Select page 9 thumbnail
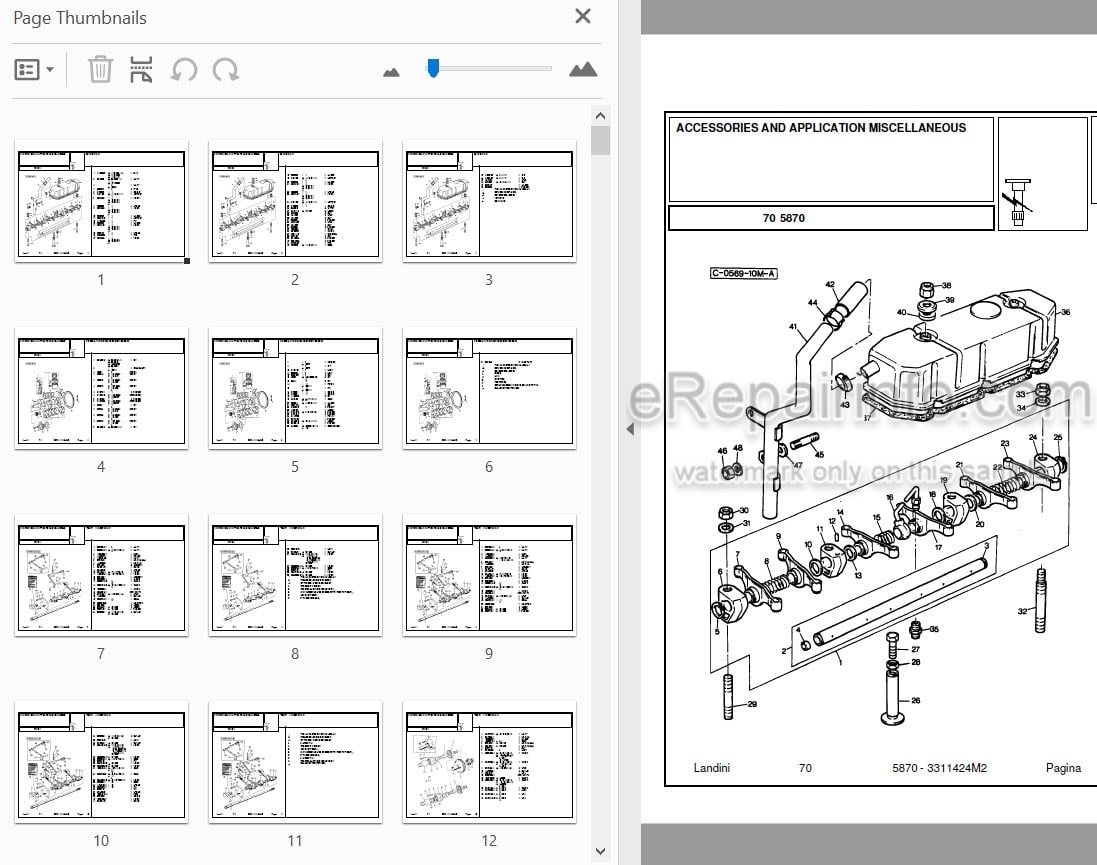This screenshot has height=865, width=1097. (489, 575)
